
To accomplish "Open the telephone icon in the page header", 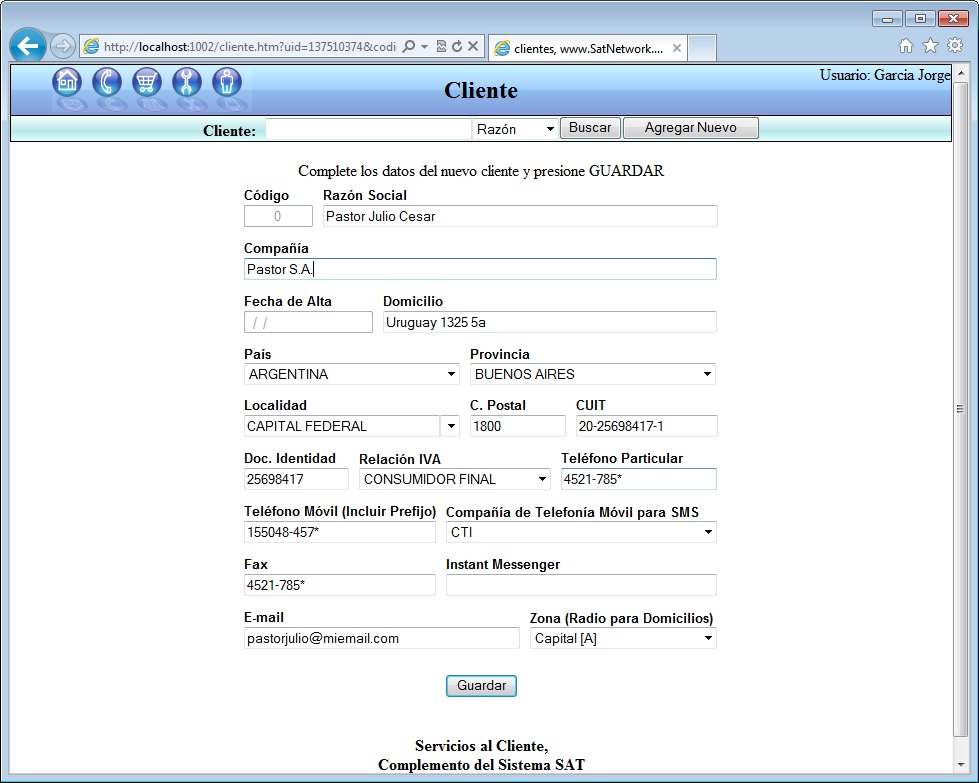I will [x=107, y=82].
